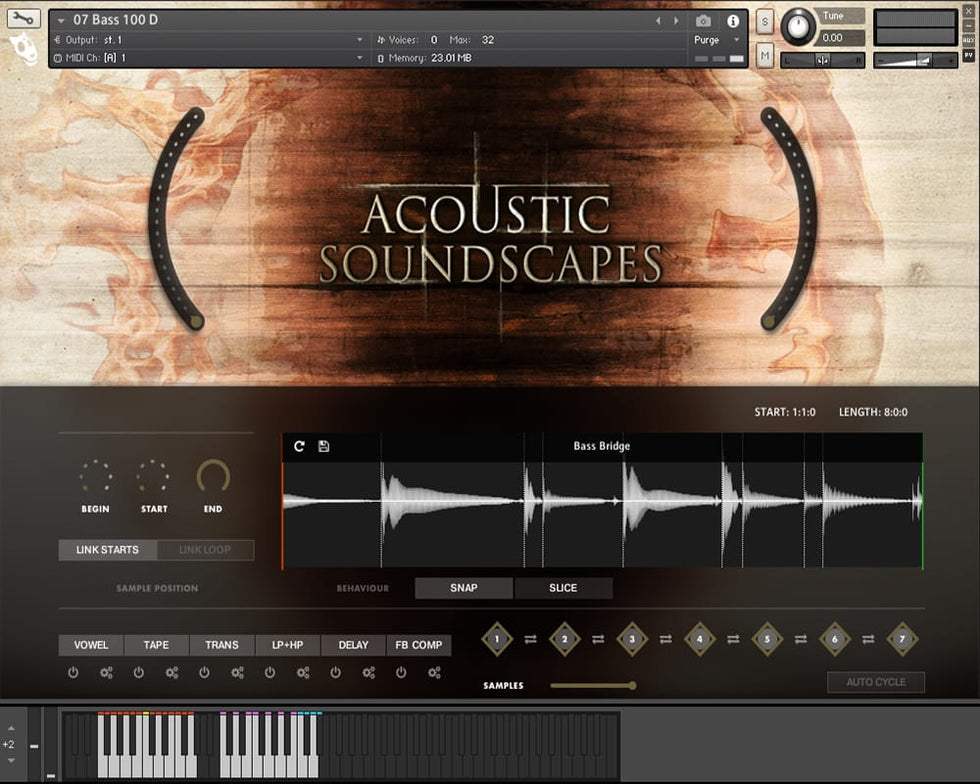
Task: Open the instrument info icon
Action: [x=733, y=21]
